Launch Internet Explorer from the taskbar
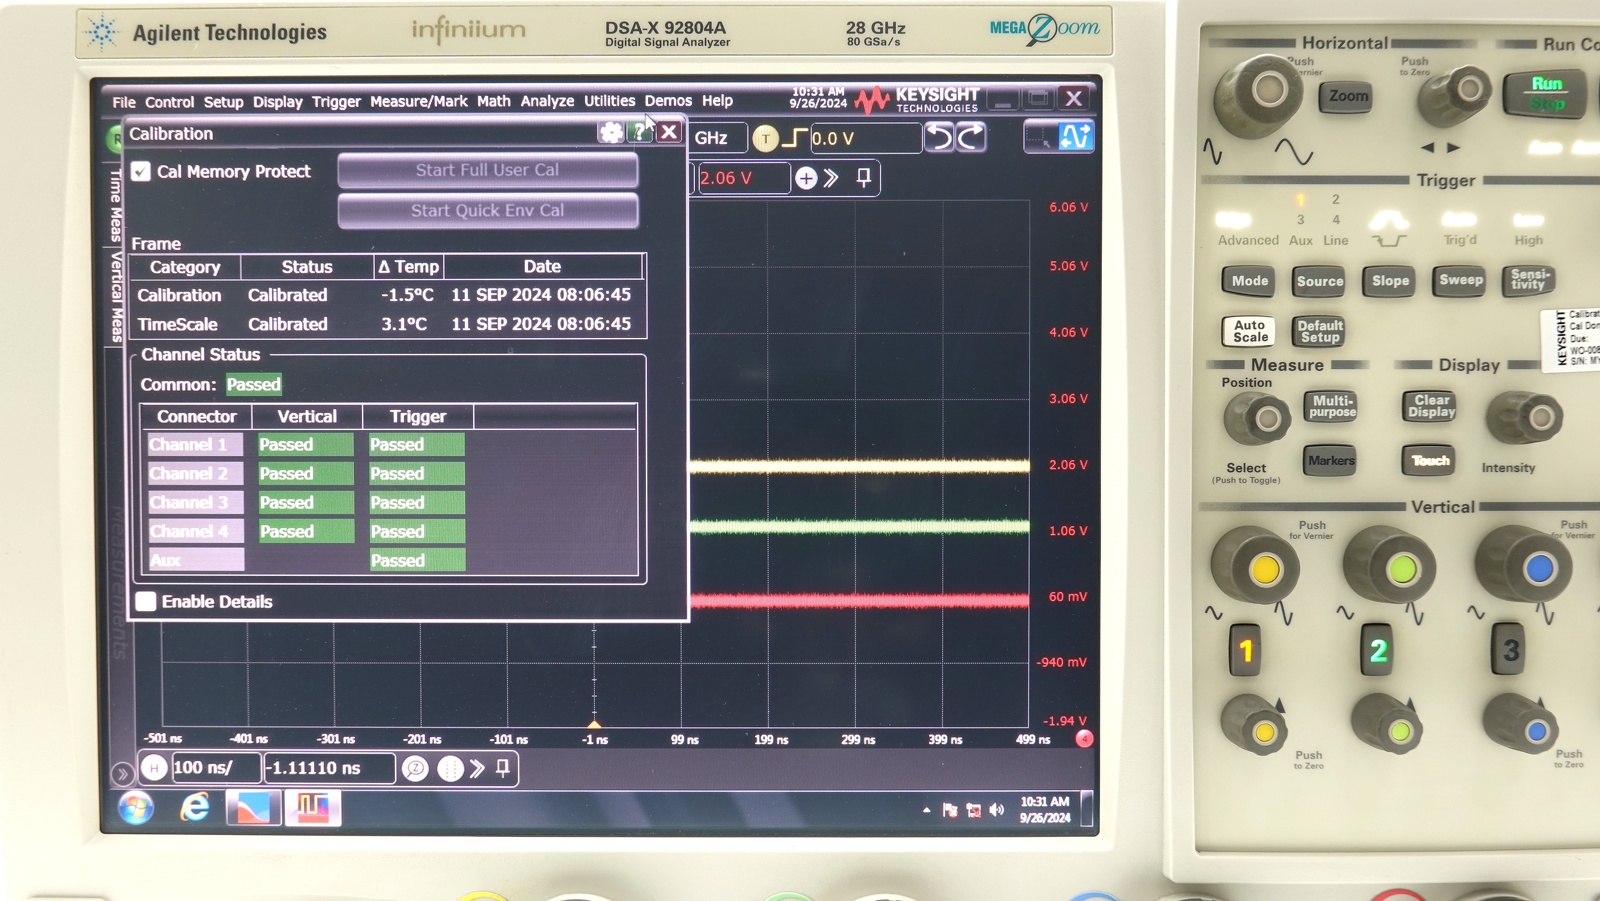 click(194, 808)
